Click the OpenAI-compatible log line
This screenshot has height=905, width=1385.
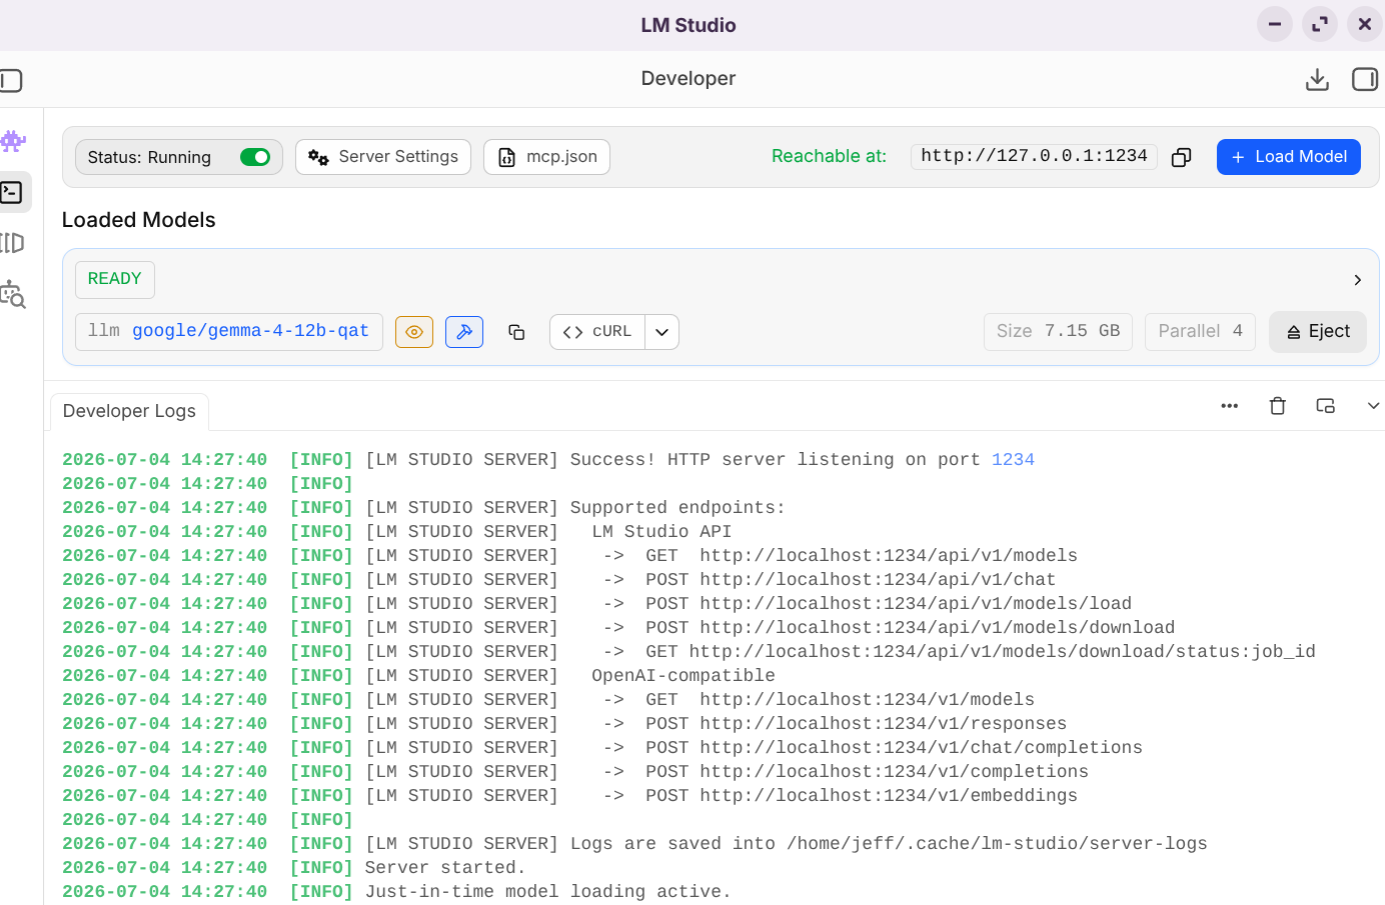pos(419,676)
